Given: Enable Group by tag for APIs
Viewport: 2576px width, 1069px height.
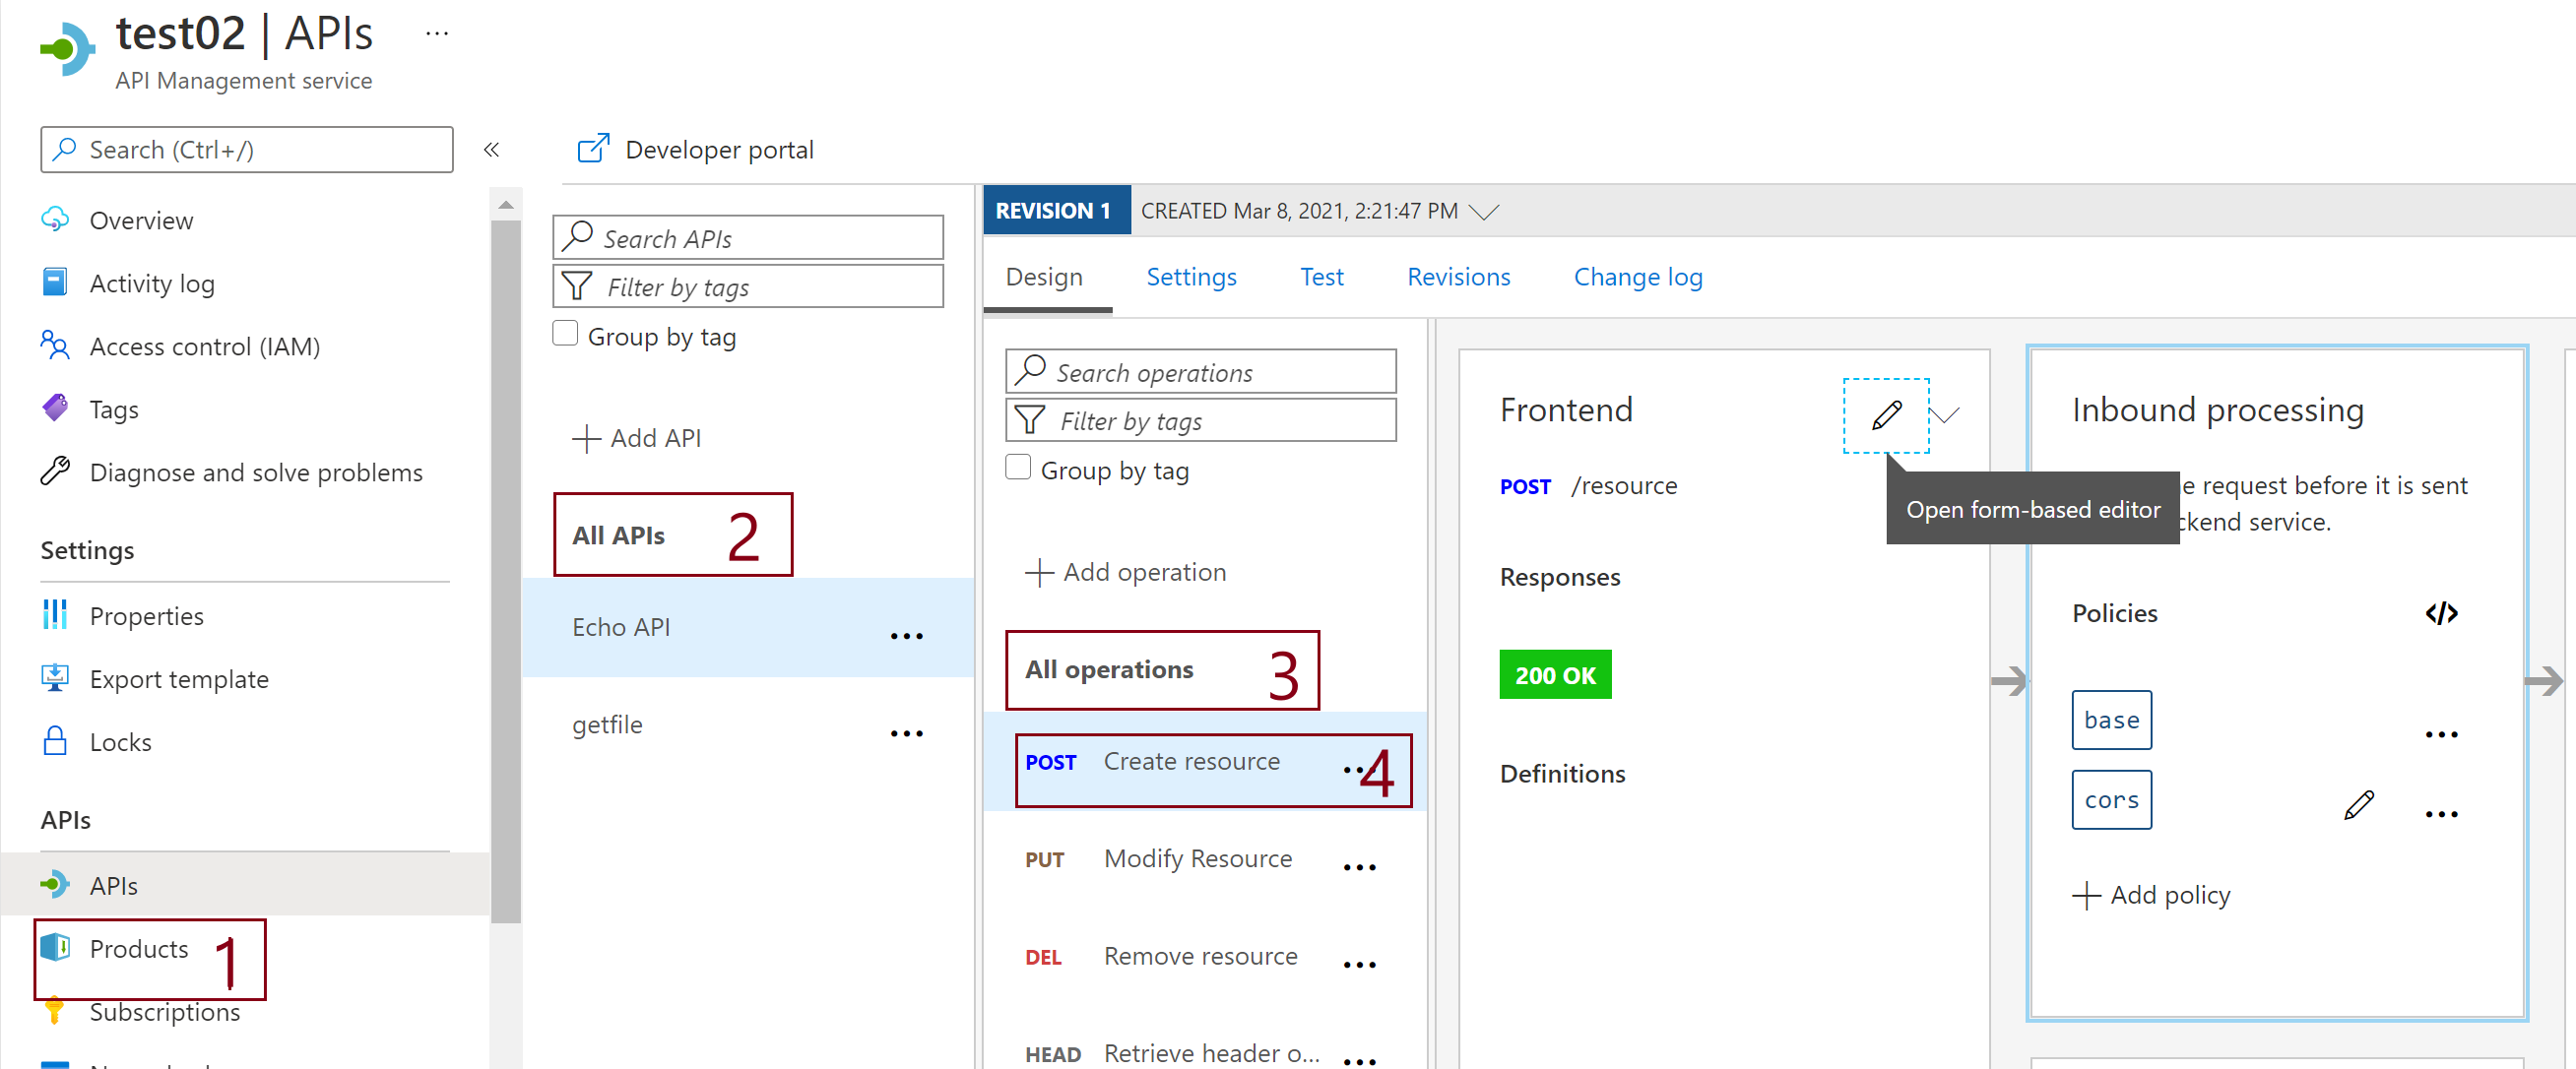Looking at the screenshot, I should tap(566, 334).
